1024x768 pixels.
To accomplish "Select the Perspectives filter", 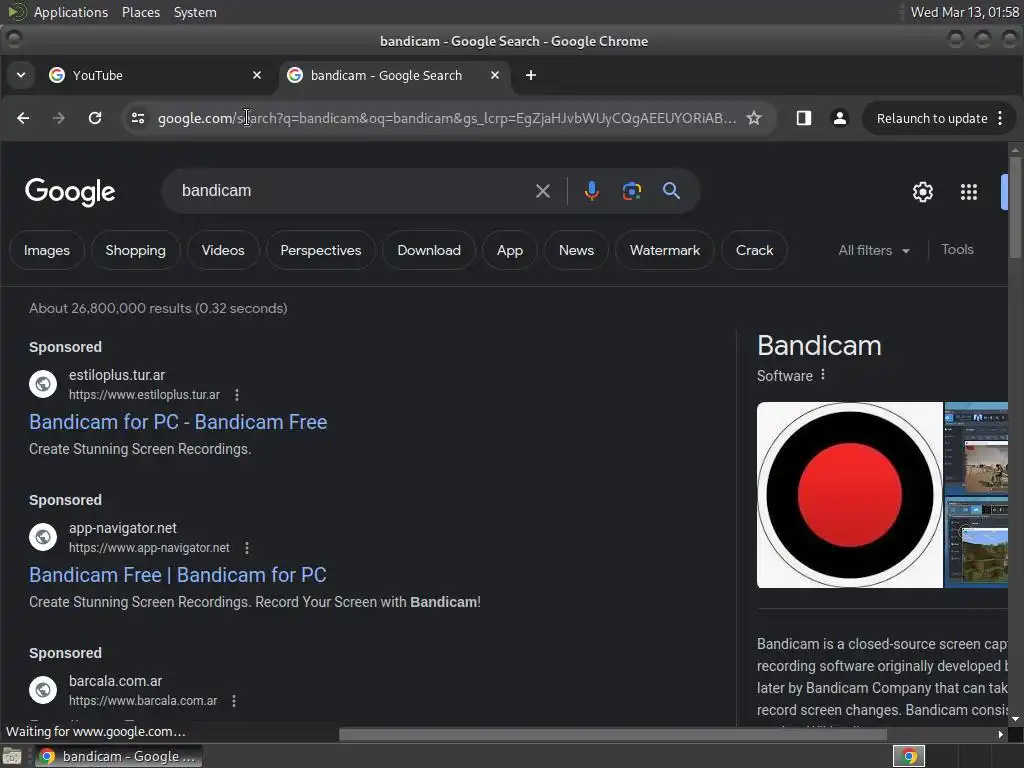I will (x=321, y=250).
